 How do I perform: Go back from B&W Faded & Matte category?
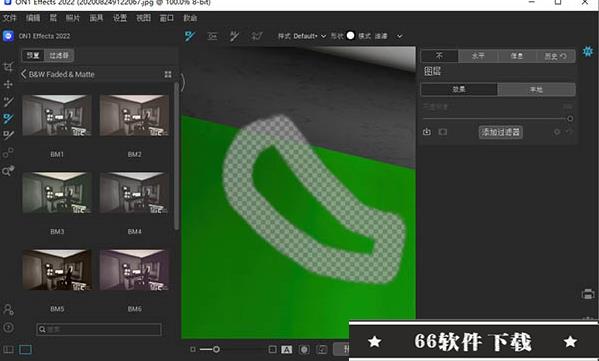tap(23, 74)
